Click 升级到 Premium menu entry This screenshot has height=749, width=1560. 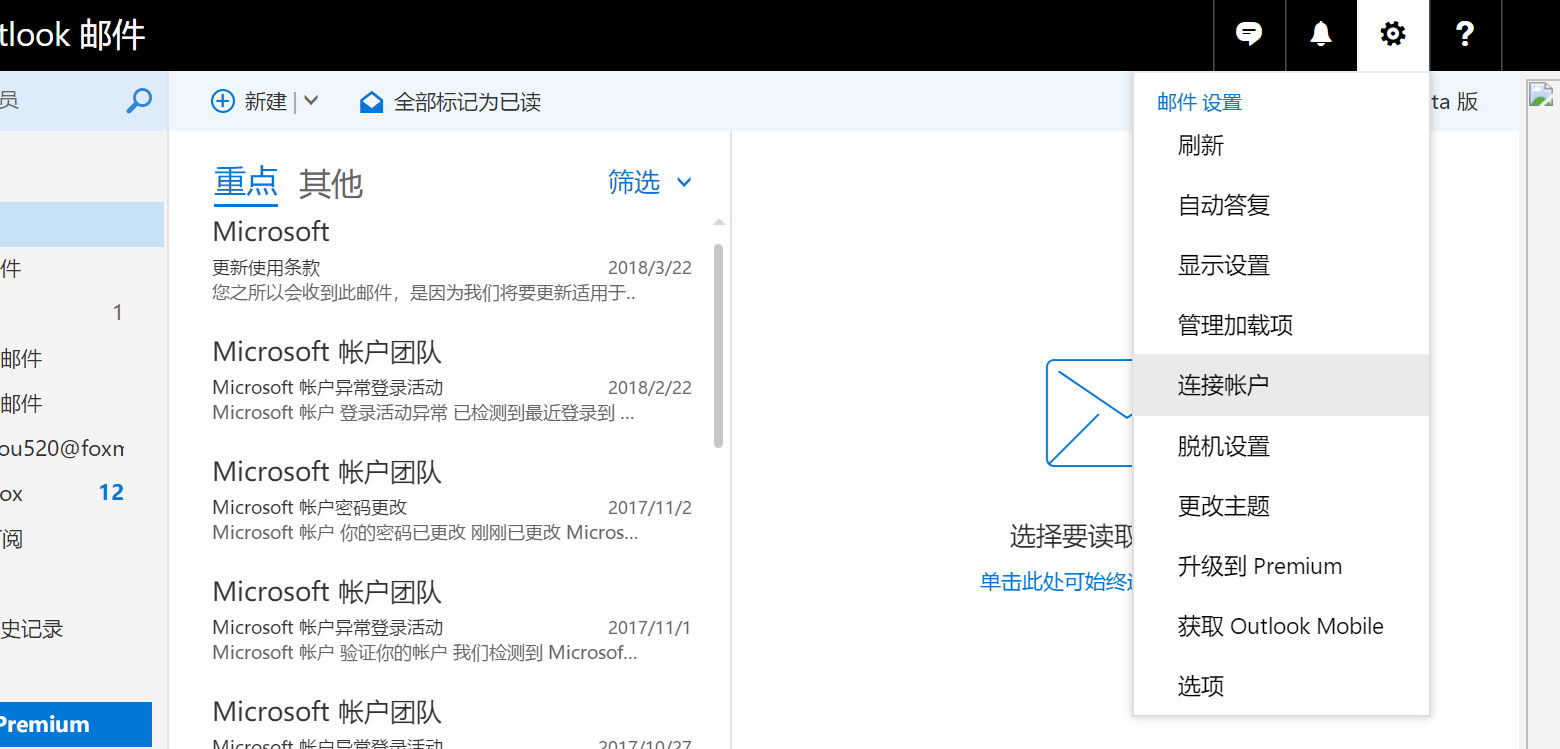(x=1281, y=566)
